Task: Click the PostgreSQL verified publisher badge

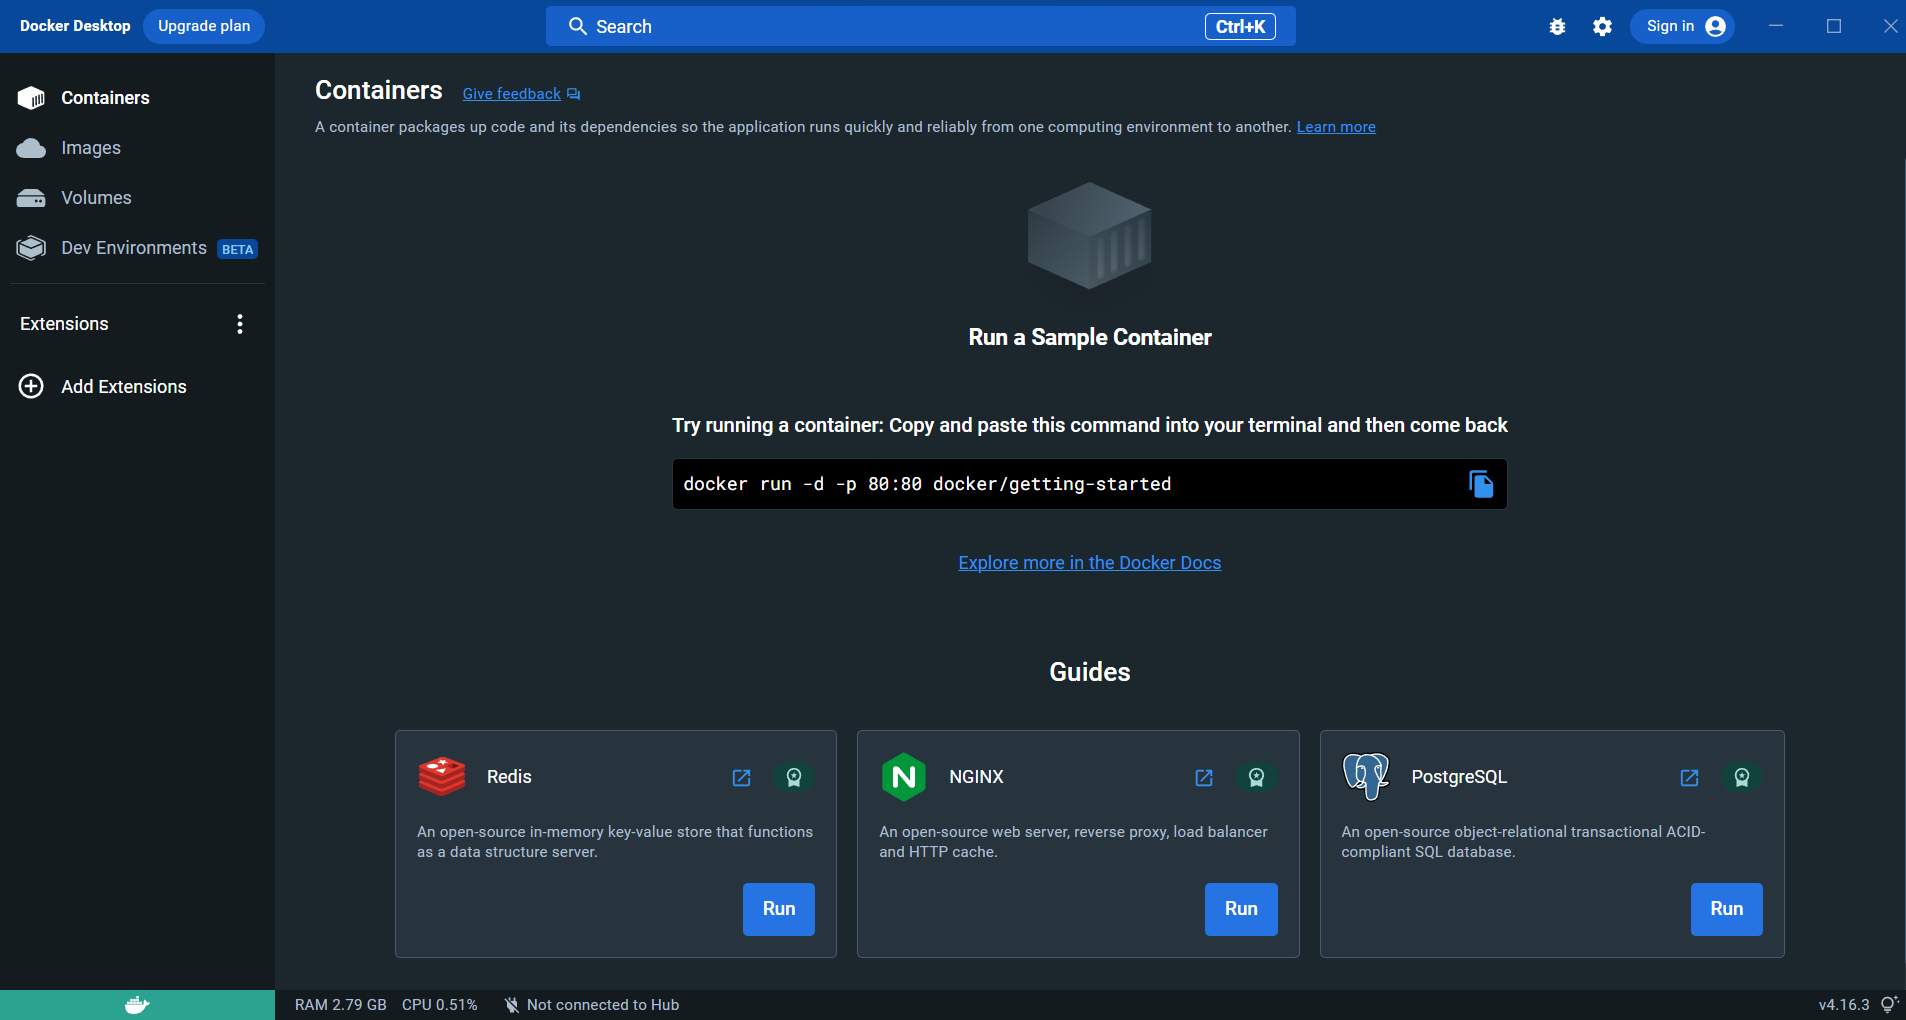Action: (x=1743, y=778)
